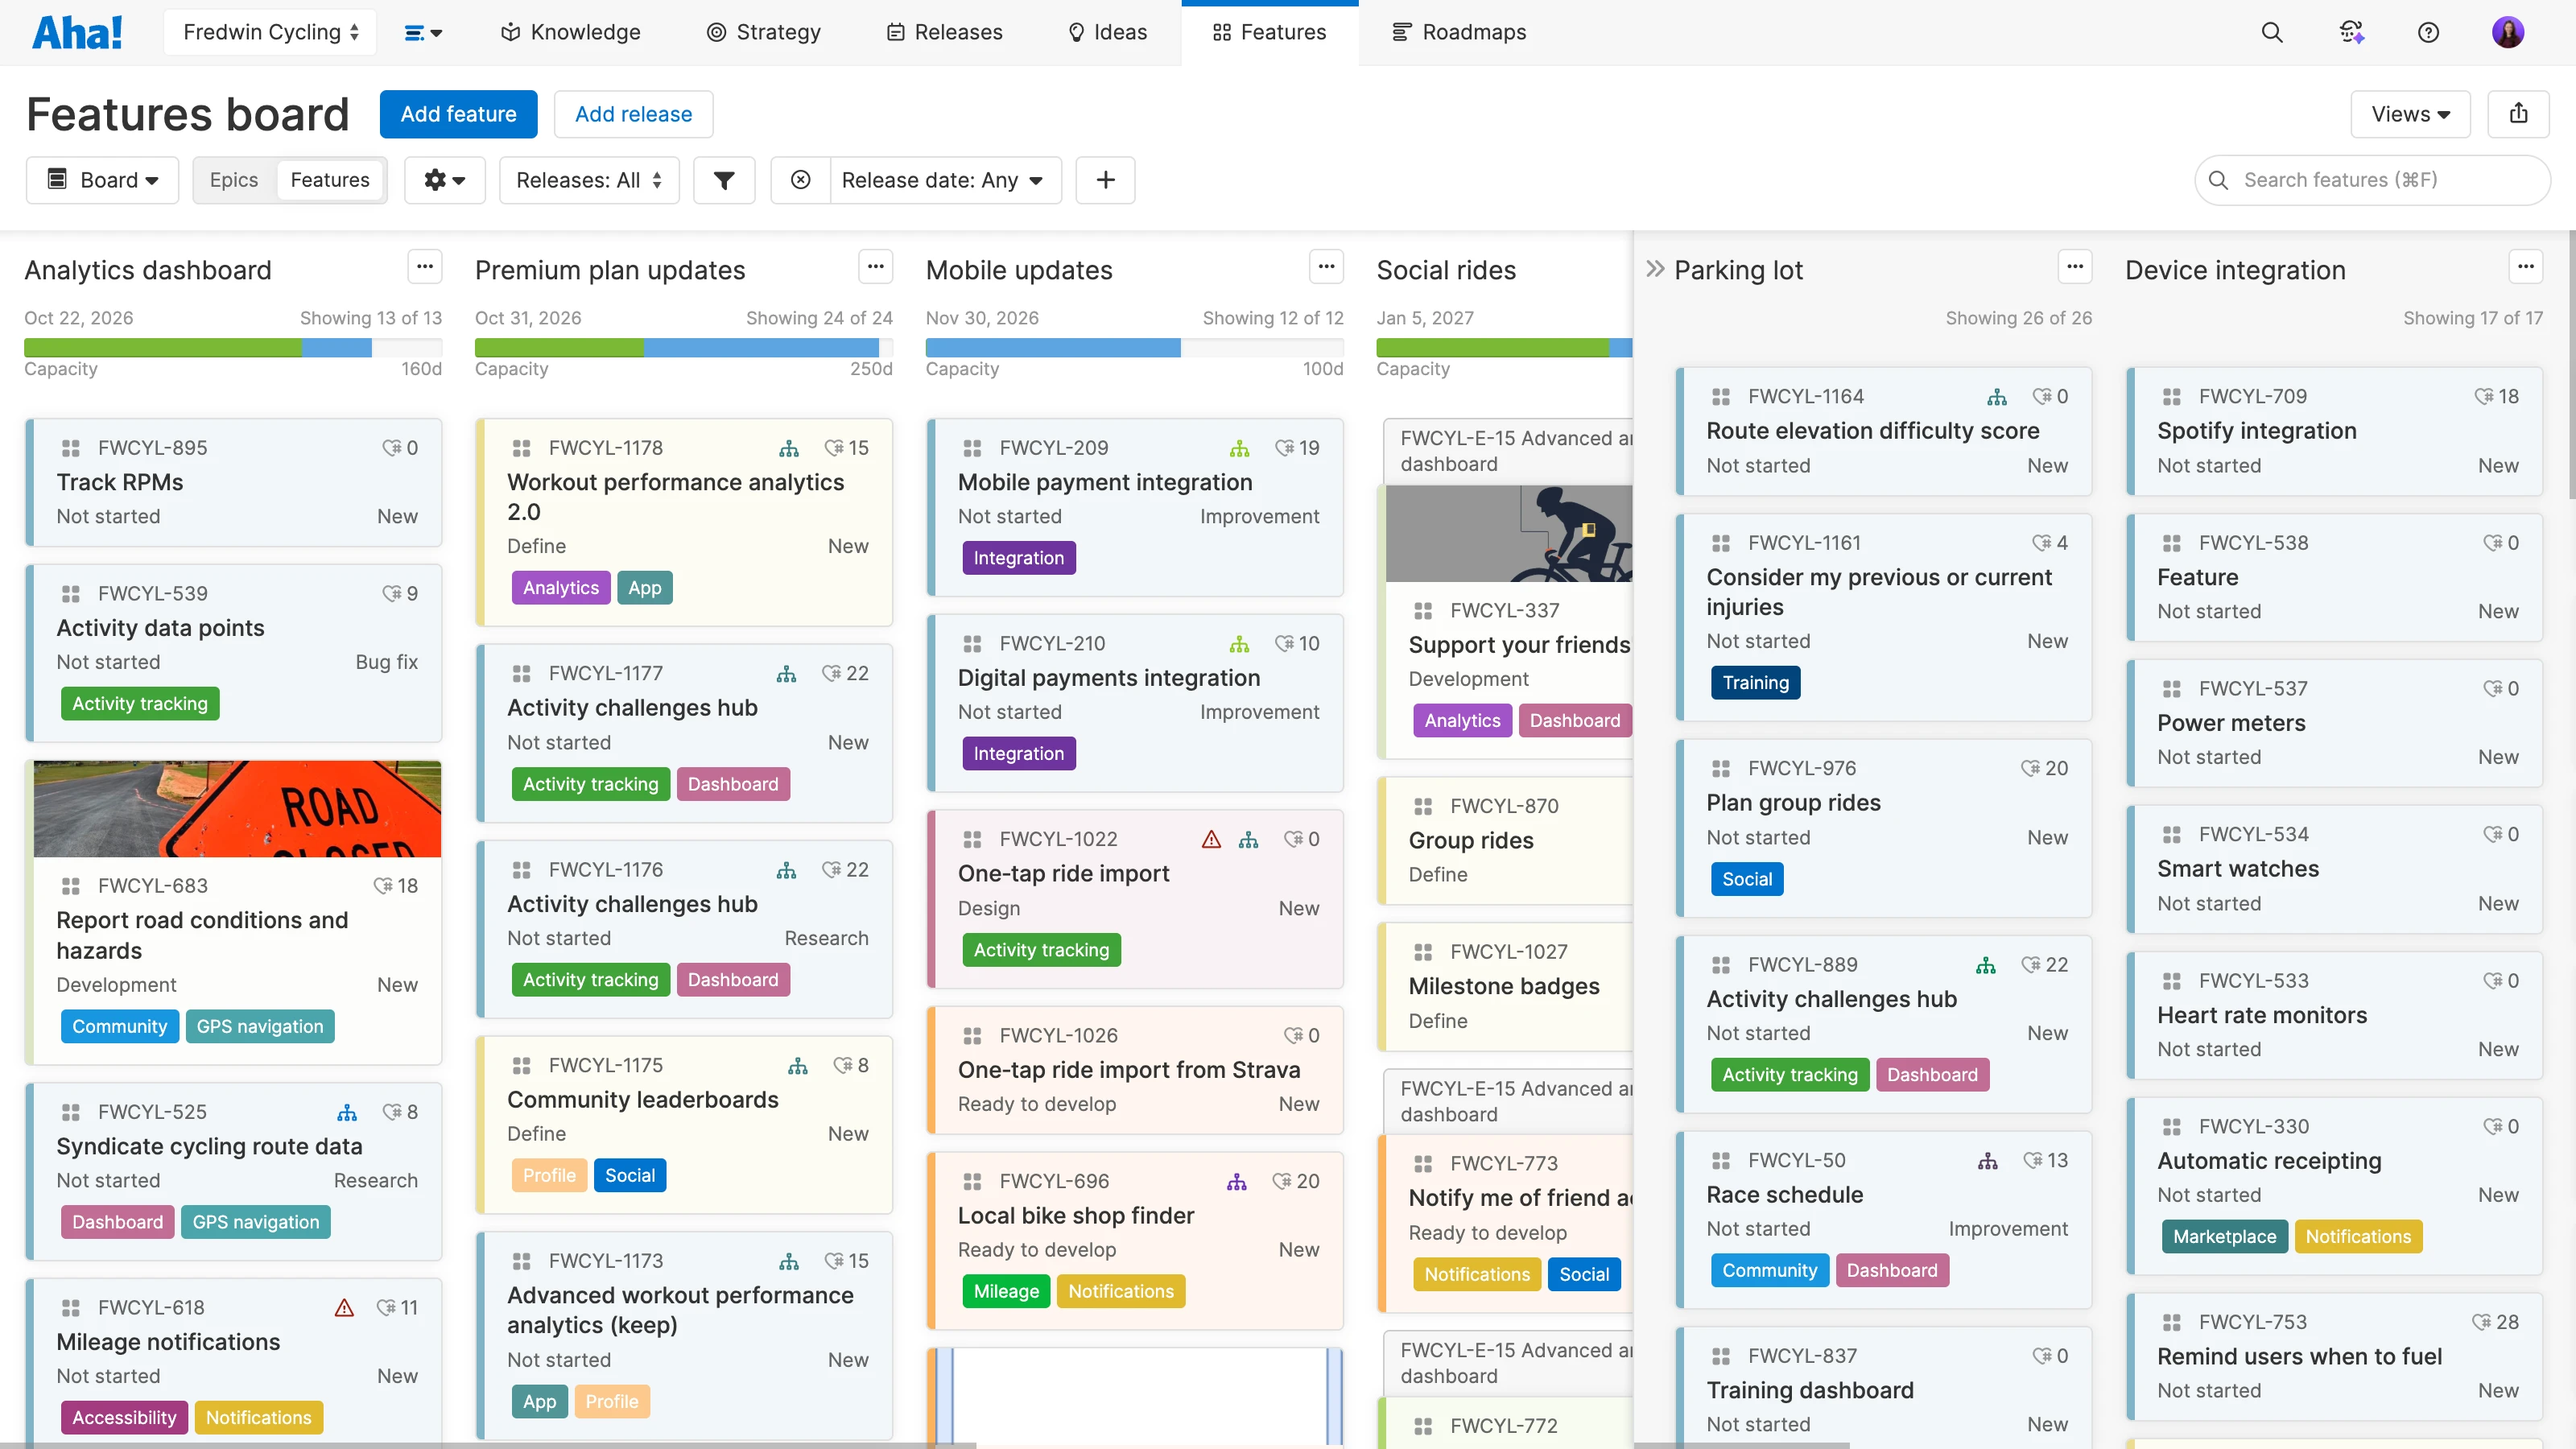Click hierarchy icon on FWCYL-1164 card

click(1997, 397)
